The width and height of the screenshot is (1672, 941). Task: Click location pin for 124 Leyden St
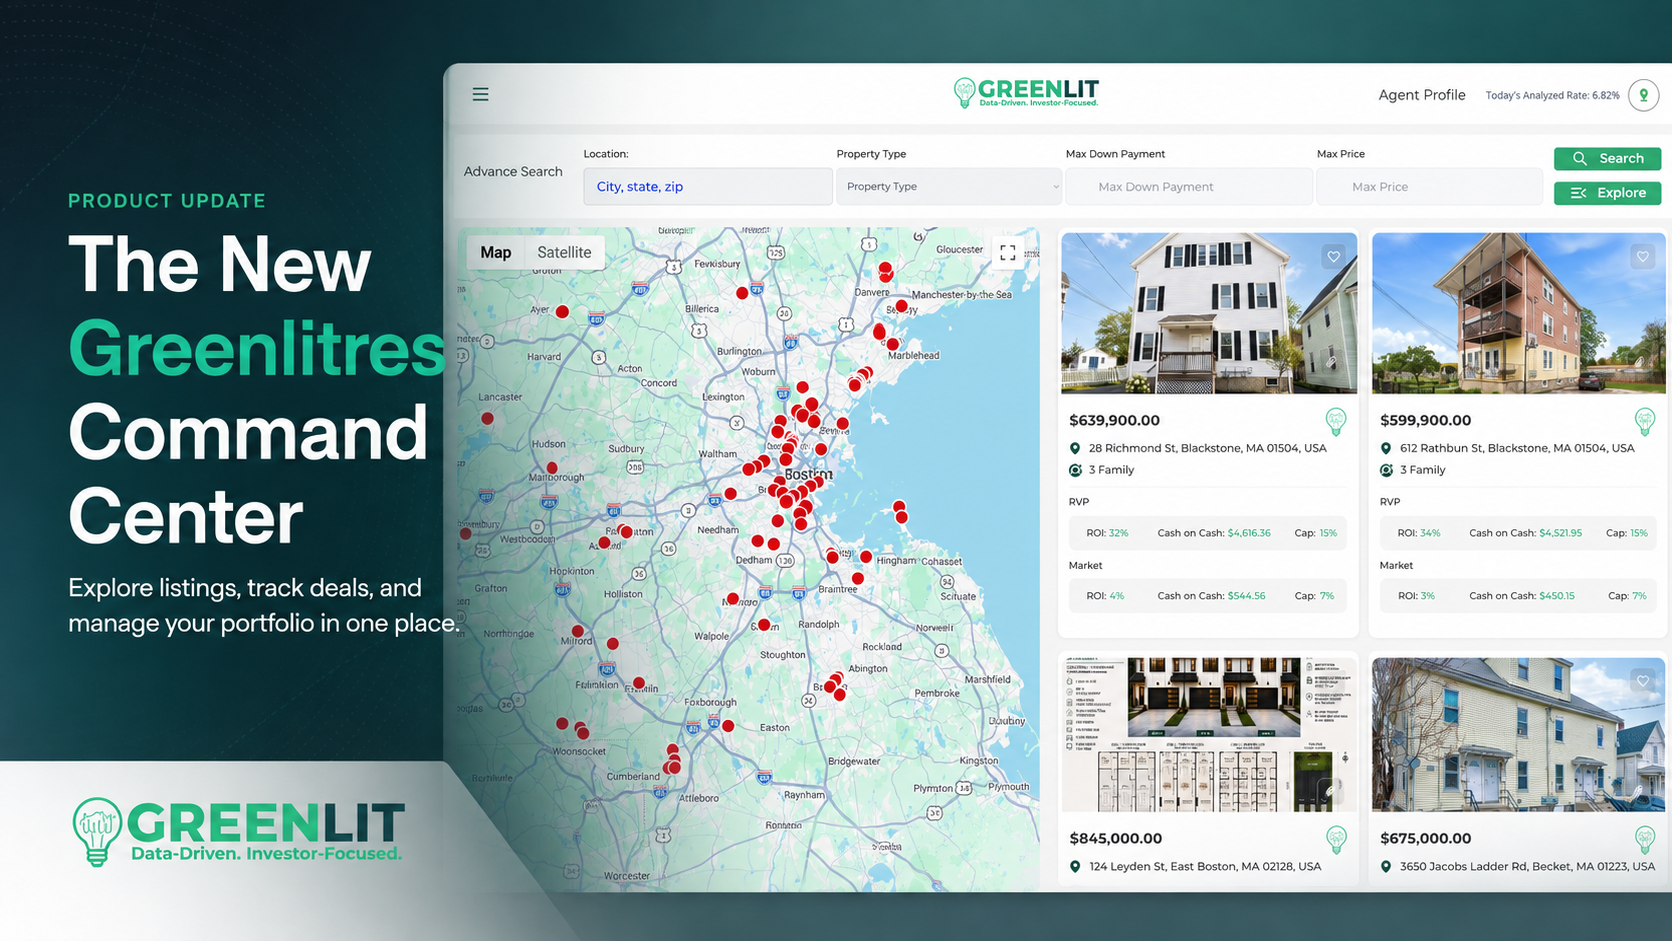[x=1075, y=866]
